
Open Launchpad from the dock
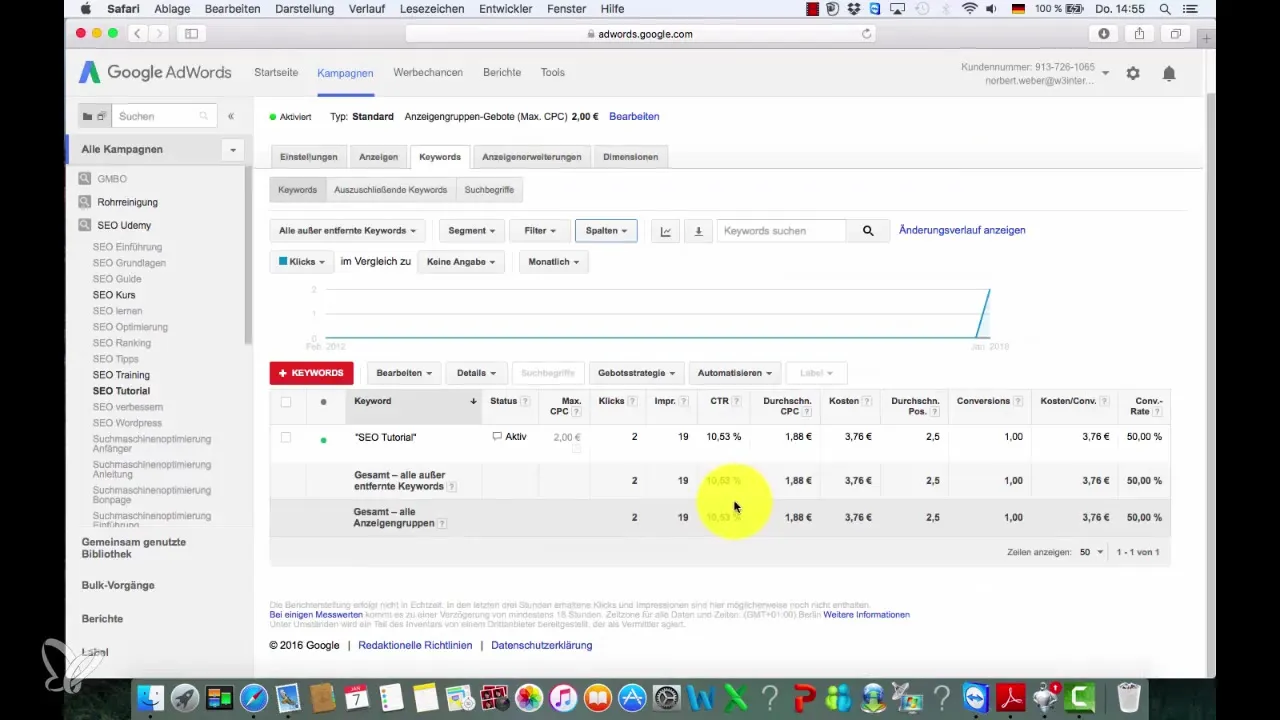point(184,697)
